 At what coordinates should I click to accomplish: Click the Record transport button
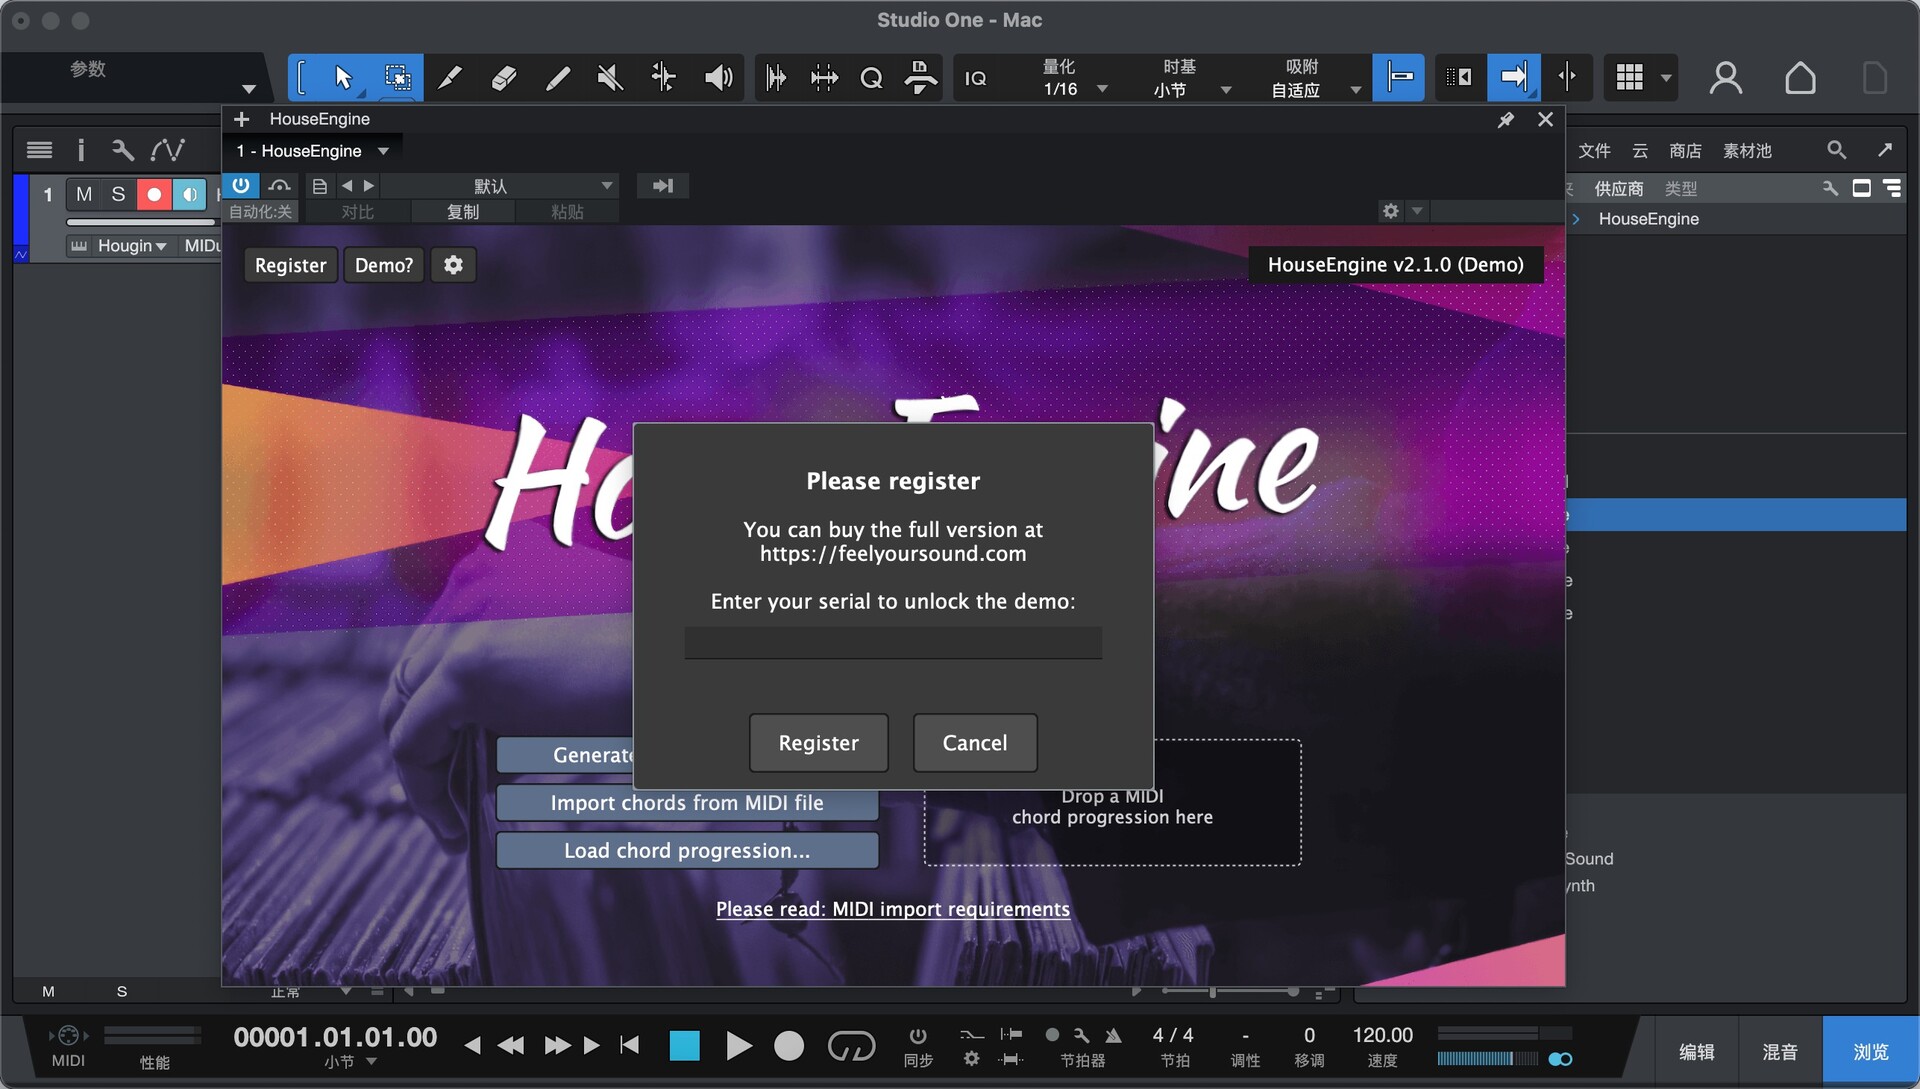click(x=789, y=1046)
